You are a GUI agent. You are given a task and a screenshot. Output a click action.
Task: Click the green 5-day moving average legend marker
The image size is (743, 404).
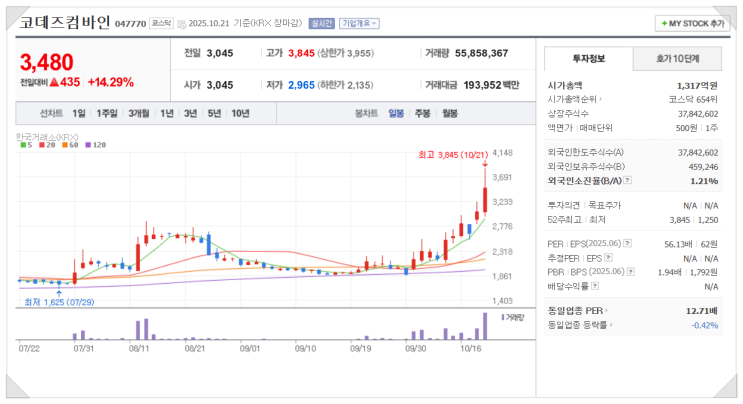pyautogui.click(x=23, y=145)
